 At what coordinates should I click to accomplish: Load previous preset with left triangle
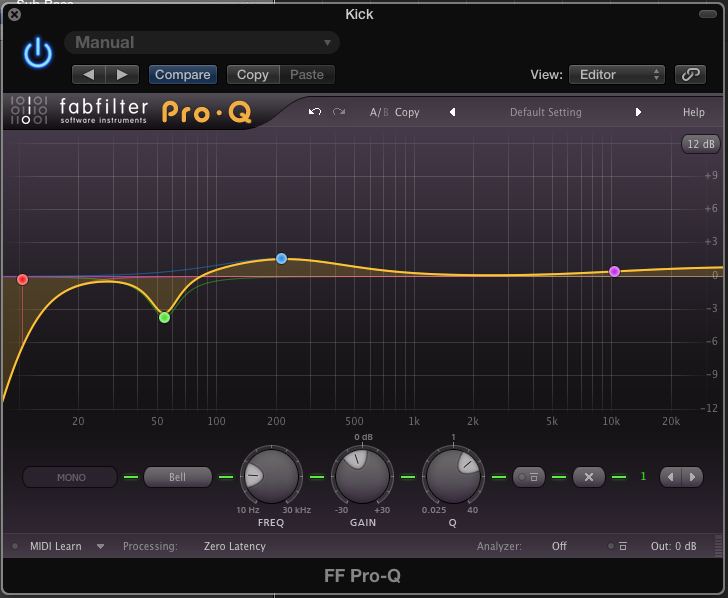tap(452, 112)
